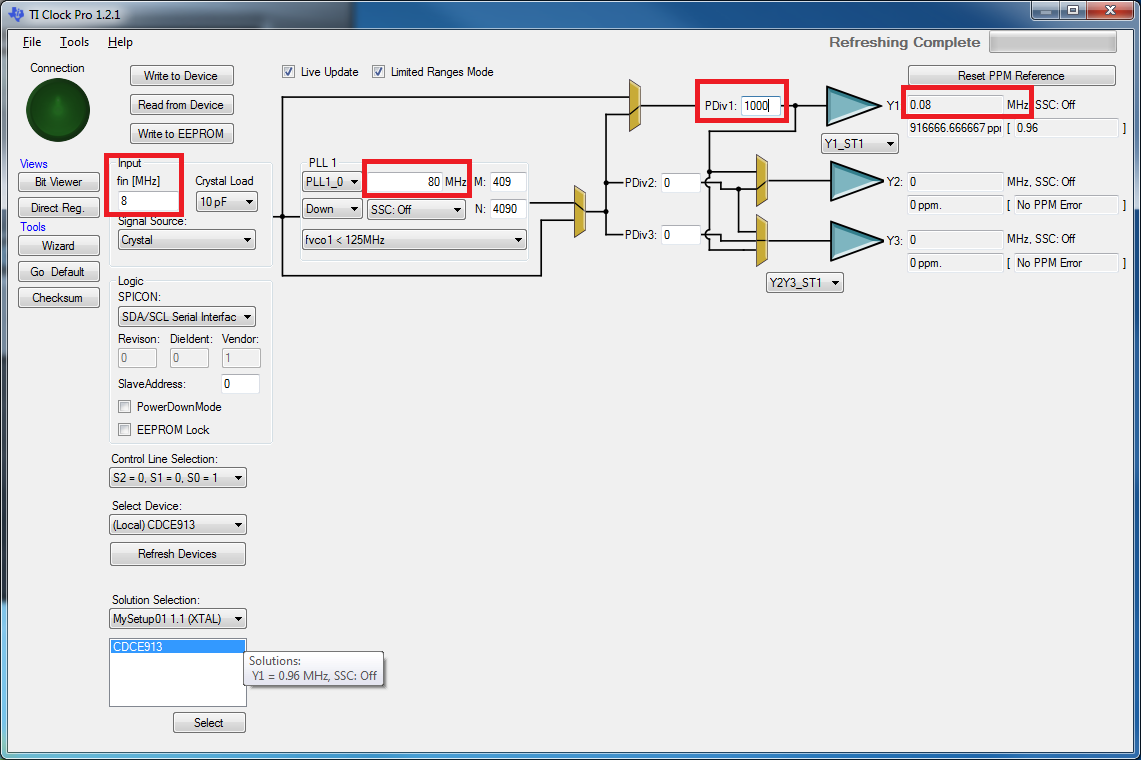Click the PDiv1 divider field

point(761,106)
